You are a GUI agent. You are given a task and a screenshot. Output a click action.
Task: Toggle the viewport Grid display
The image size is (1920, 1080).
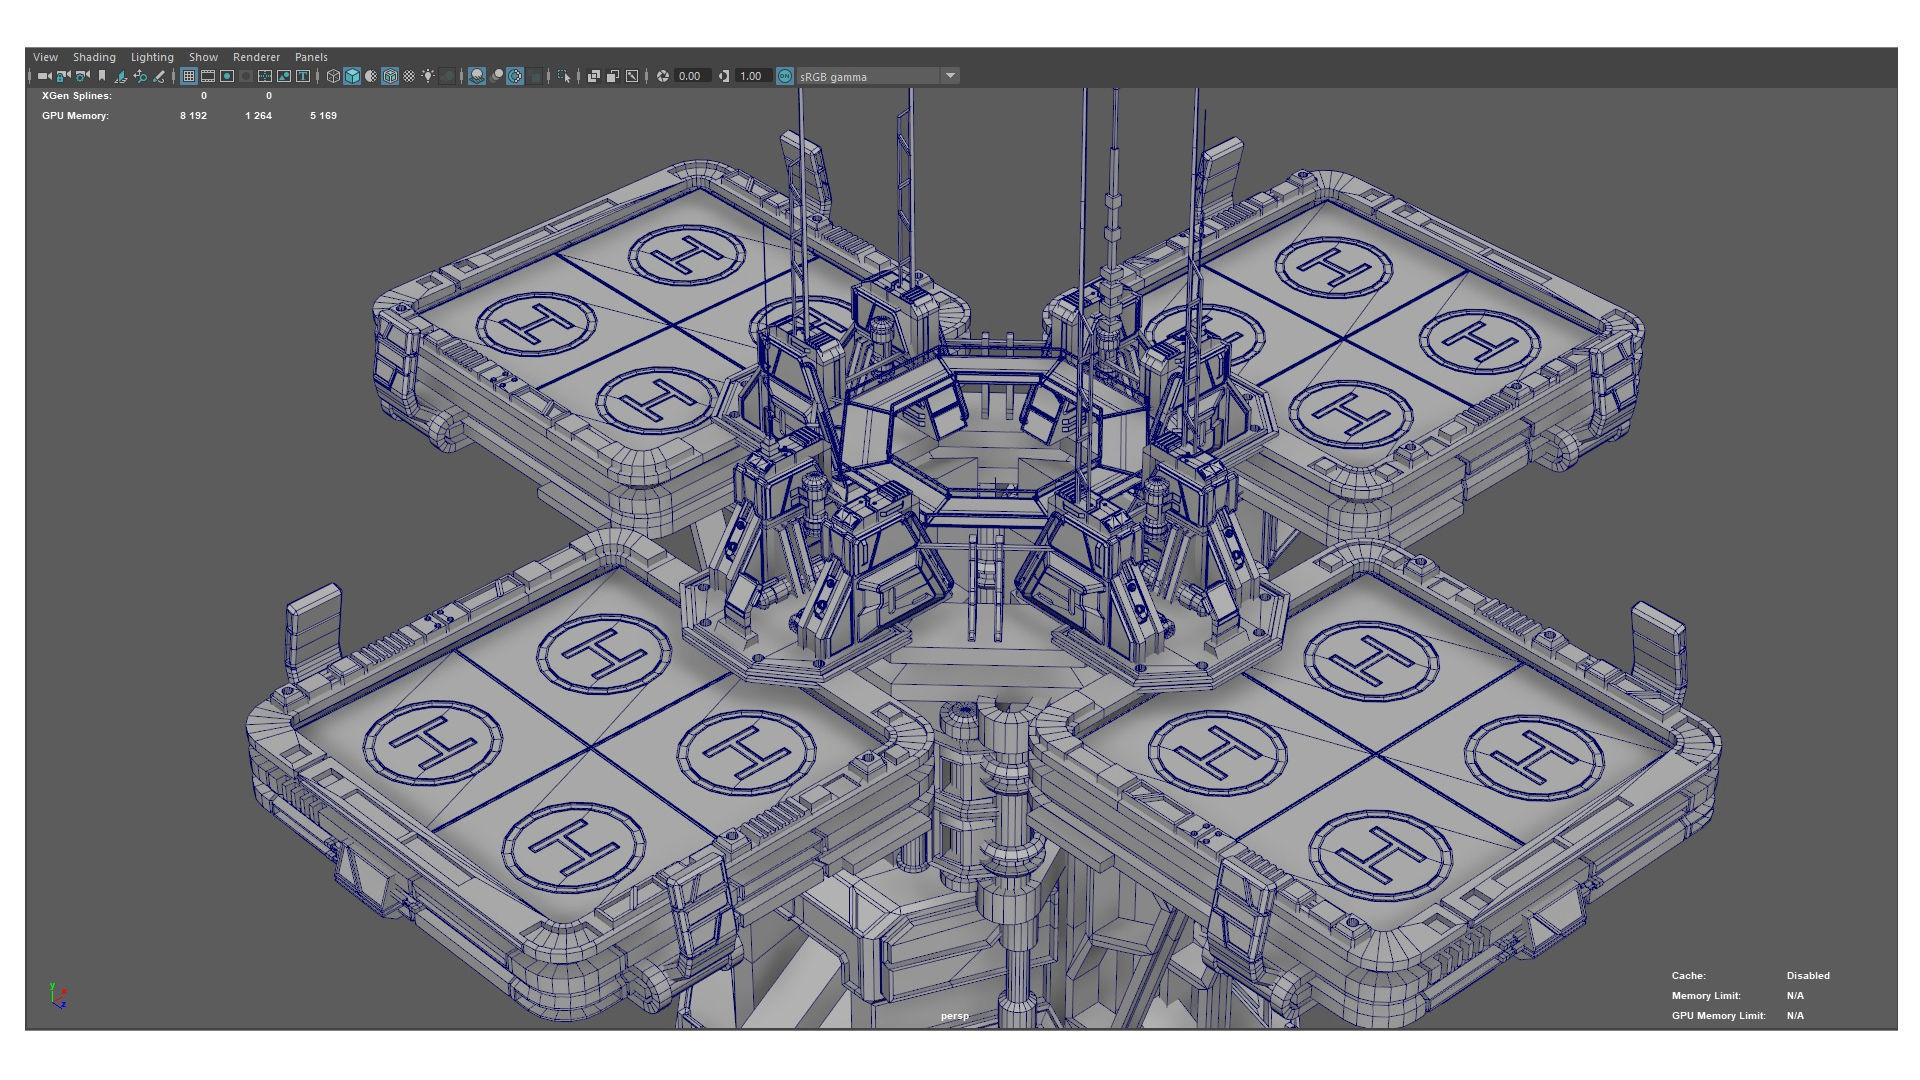click(188, 76)
